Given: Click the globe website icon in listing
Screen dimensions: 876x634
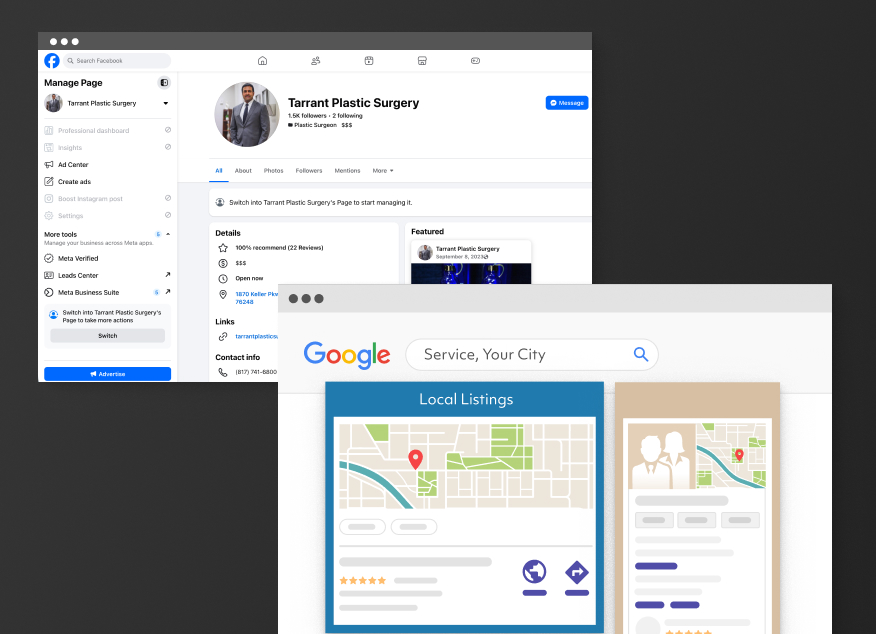Looking at the screenshot, I should click(535, 571).
